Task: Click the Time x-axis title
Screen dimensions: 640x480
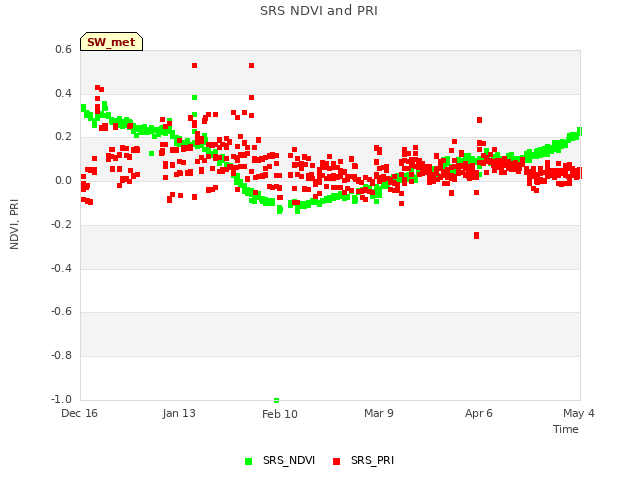Action: pyautogui.click(x=566, y=429)
